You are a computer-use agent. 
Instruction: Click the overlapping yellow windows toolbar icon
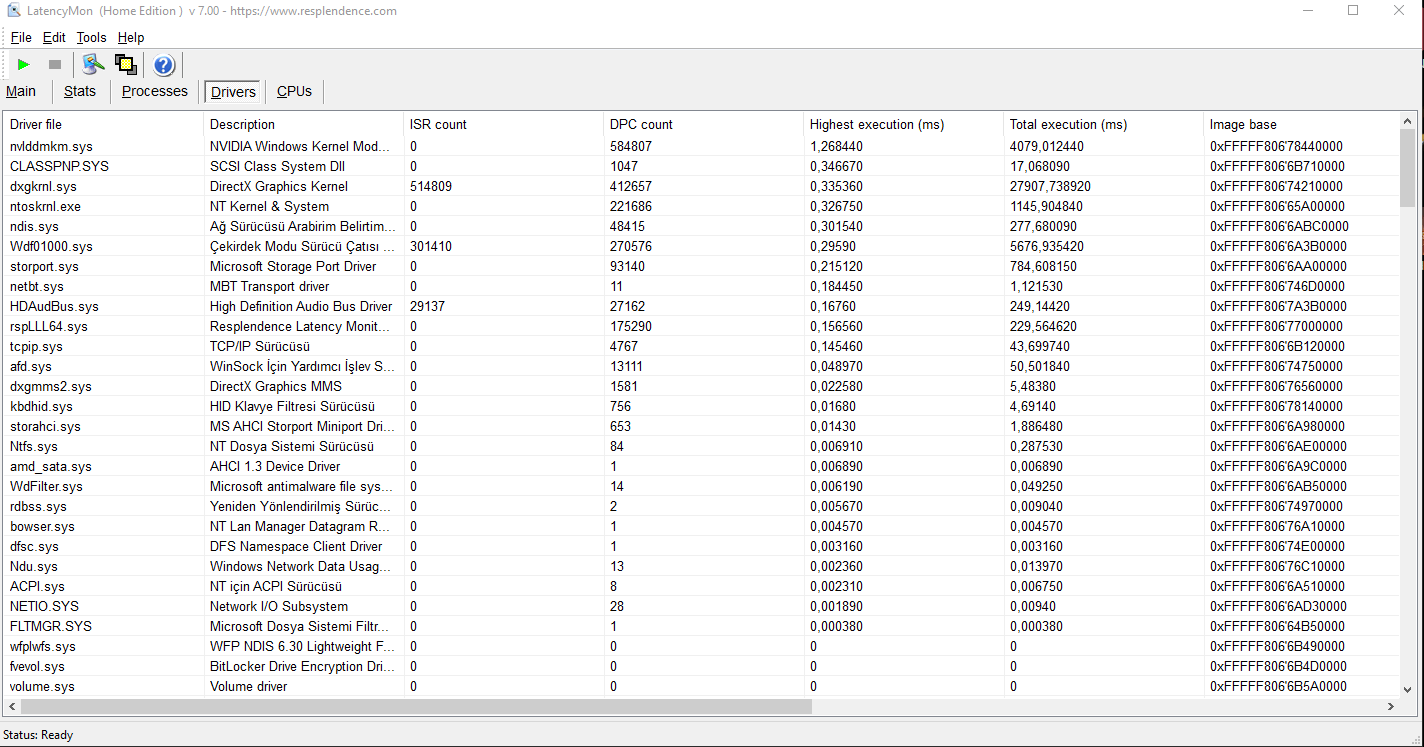click(126, 65)
